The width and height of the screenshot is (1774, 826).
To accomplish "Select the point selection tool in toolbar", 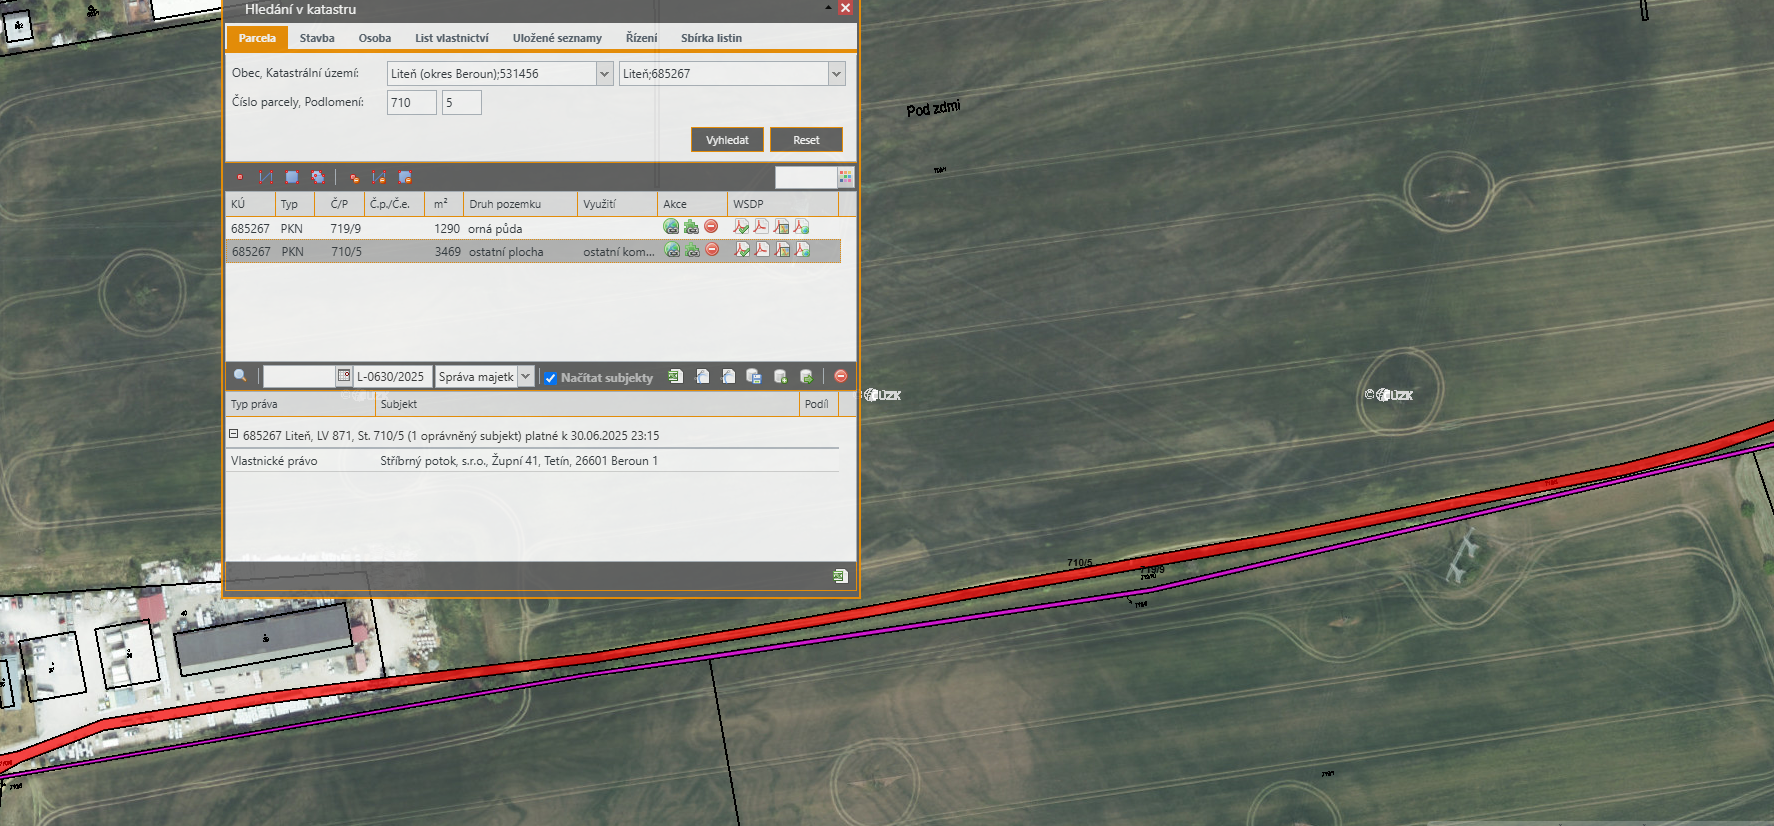I will (x=240, y=177).
